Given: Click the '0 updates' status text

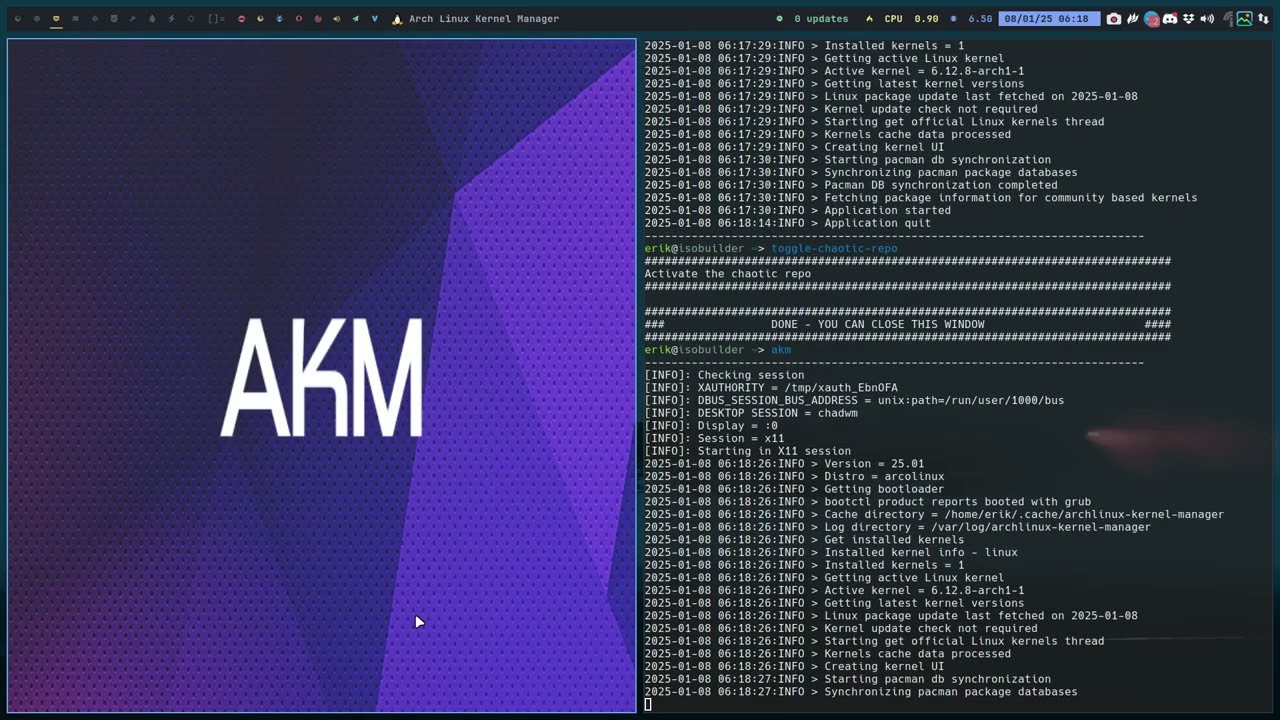Looking at the screenshot, I should [x=821, y=19].
